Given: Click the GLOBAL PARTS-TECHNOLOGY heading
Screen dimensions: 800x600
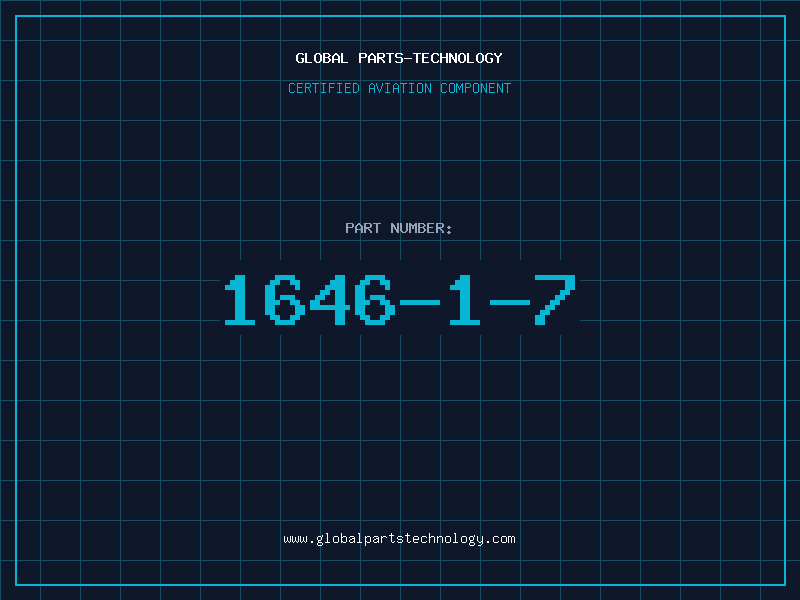Looking at the screenshot, I should (x=399, y=58).
